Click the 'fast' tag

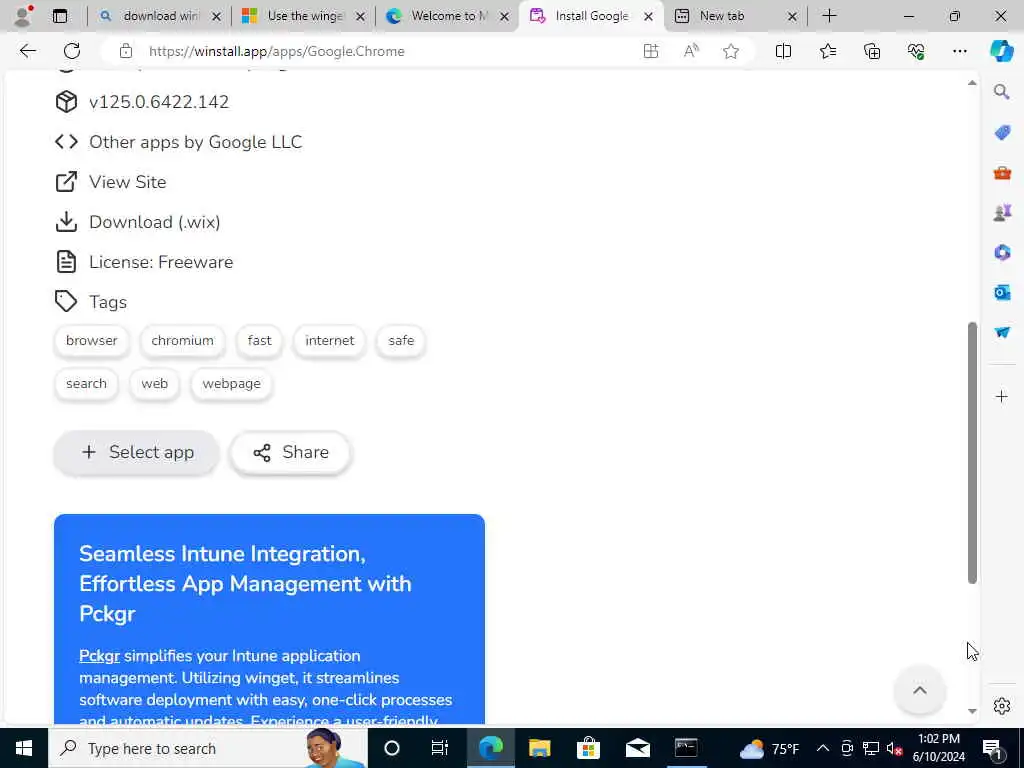point(259,340)
